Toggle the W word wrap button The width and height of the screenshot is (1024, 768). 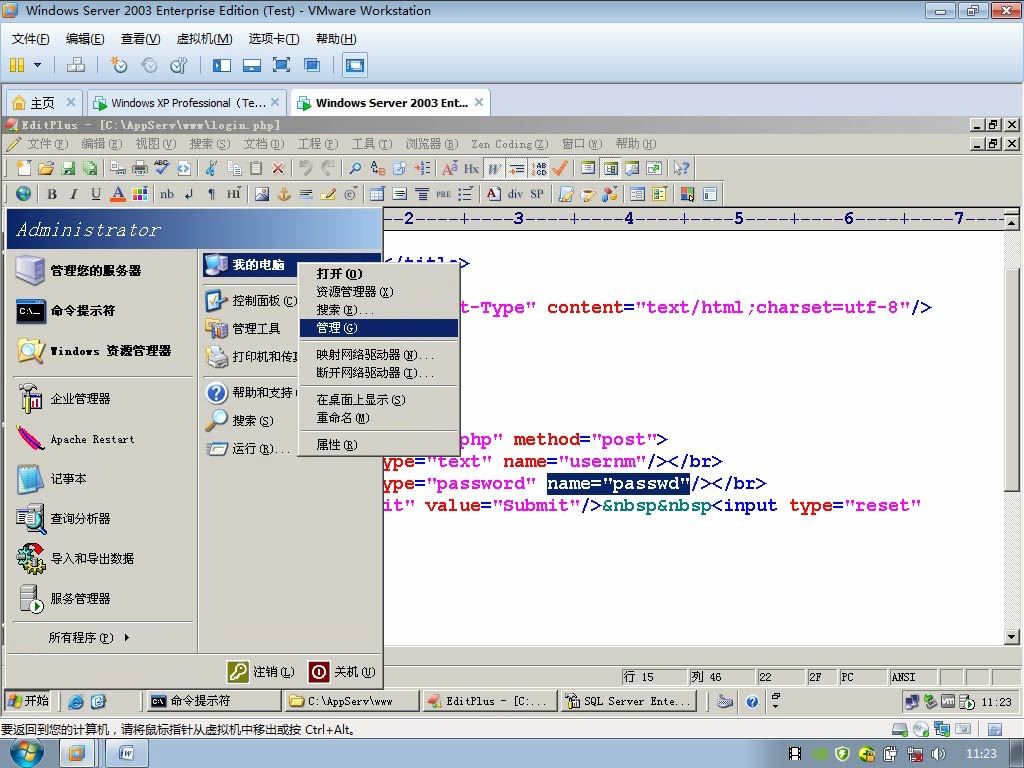click(x=494, y=168)
